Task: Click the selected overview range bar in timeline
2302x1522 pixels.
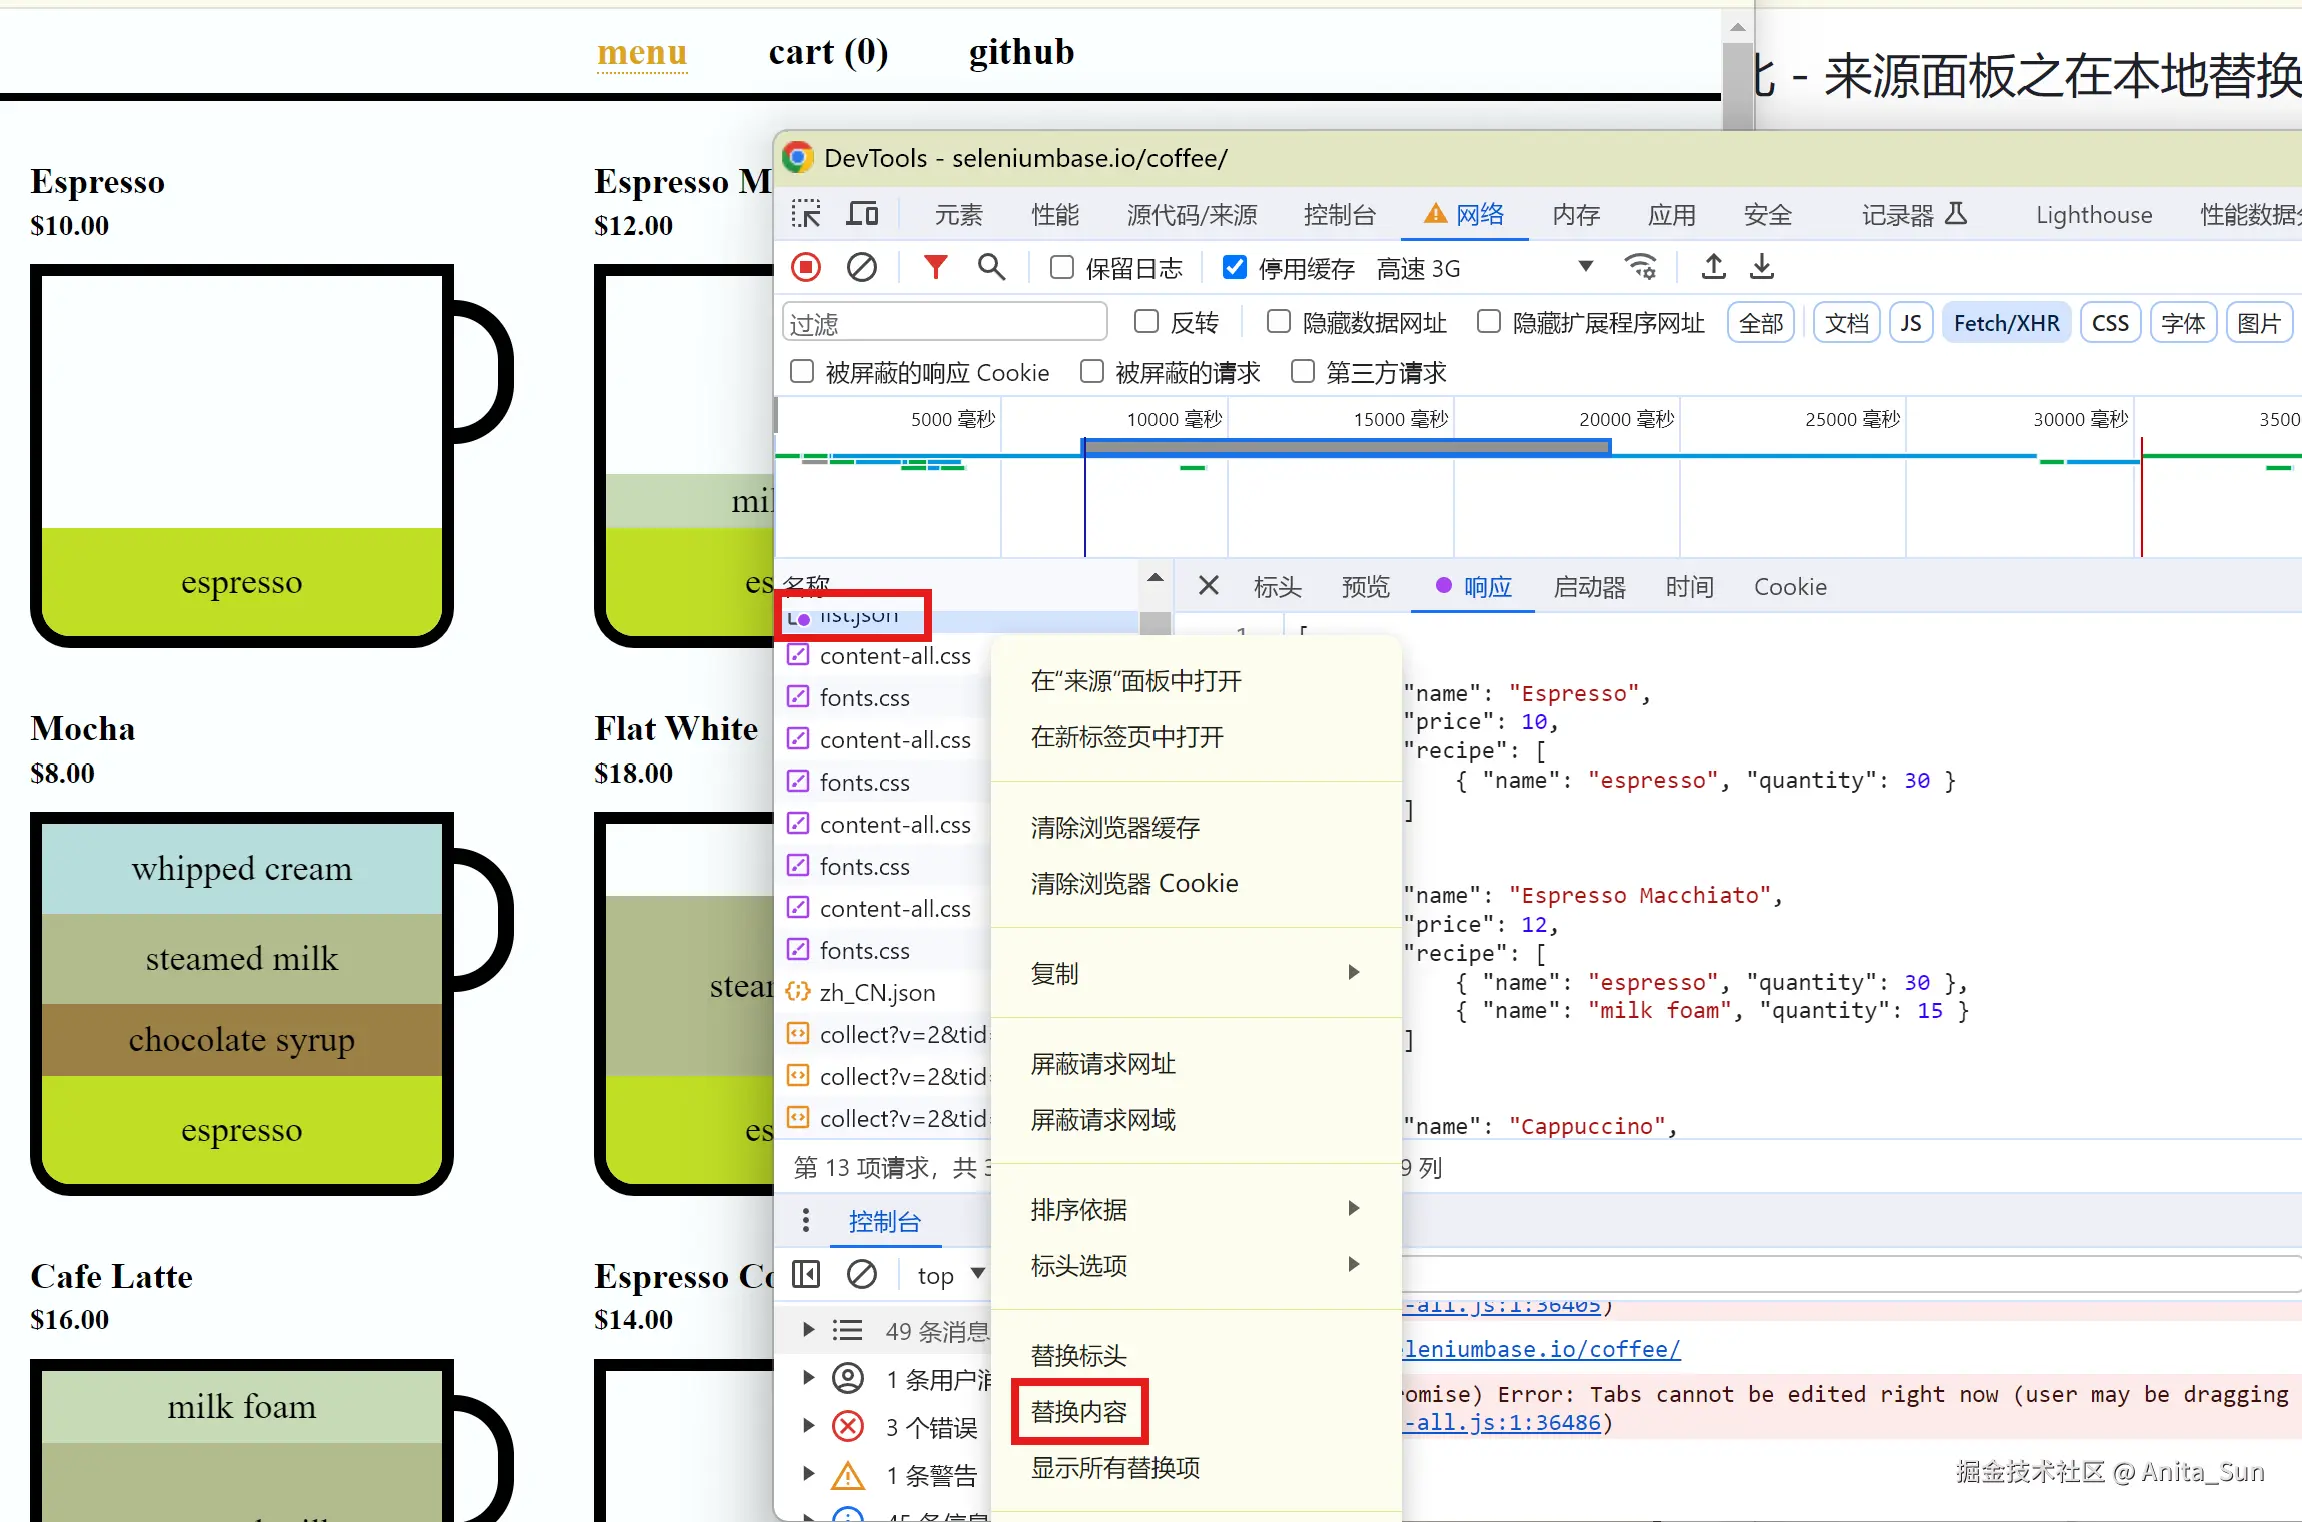Action: [1347, 446]
